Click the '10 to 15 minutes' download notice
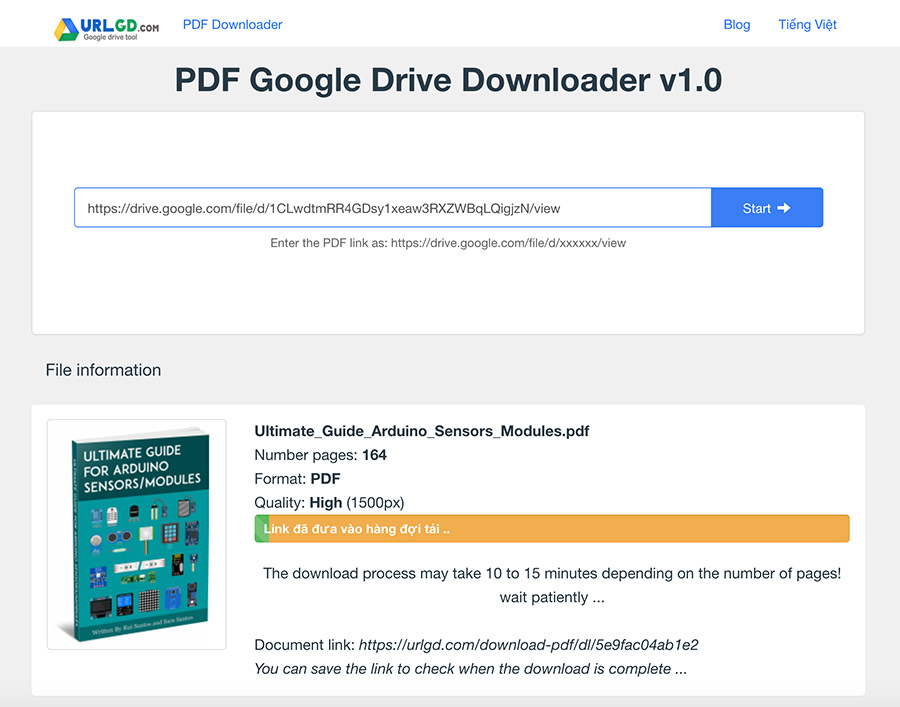 coord(552,585)
